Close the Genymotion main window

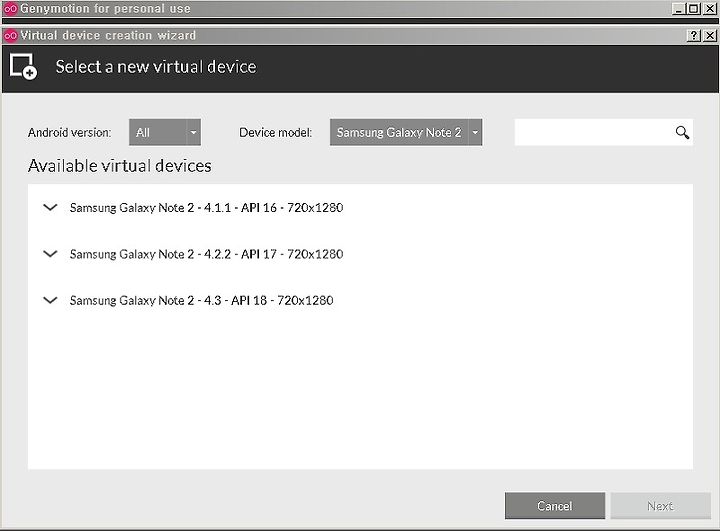[709, 9]
